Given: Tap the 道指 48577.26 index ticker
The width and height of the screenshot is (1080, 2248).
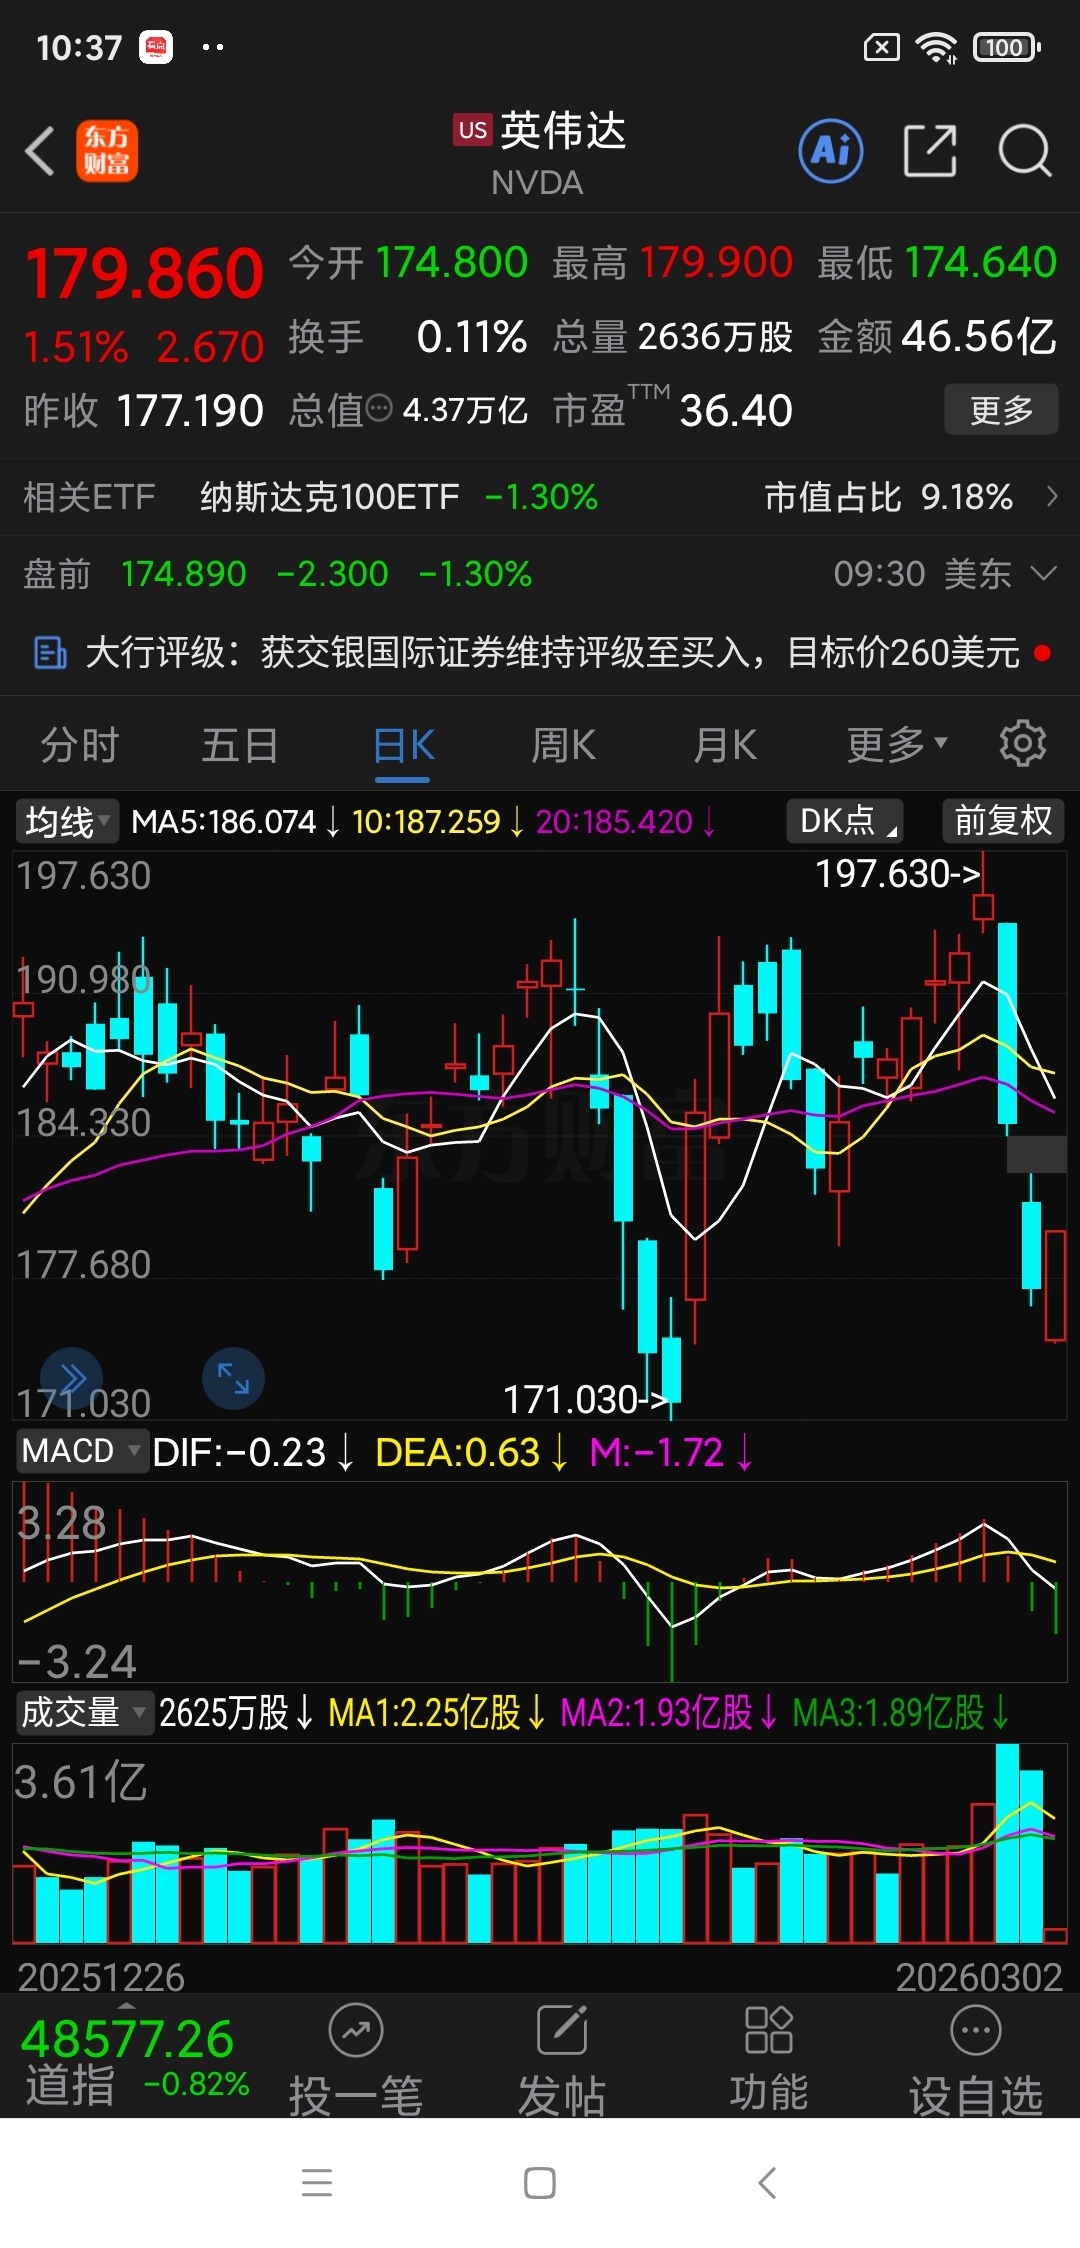Looking at the screenshot, I should pos(136,2060).
